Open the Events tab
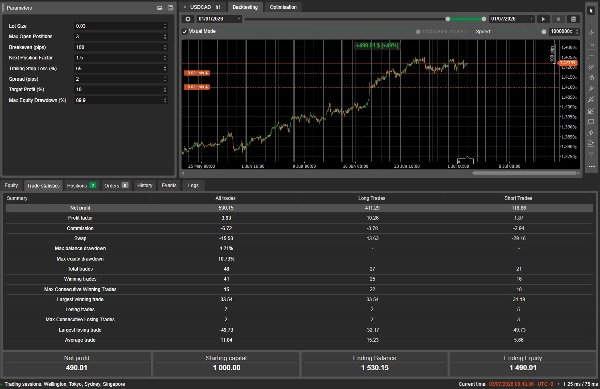600x389 pixels. (169, 186)
